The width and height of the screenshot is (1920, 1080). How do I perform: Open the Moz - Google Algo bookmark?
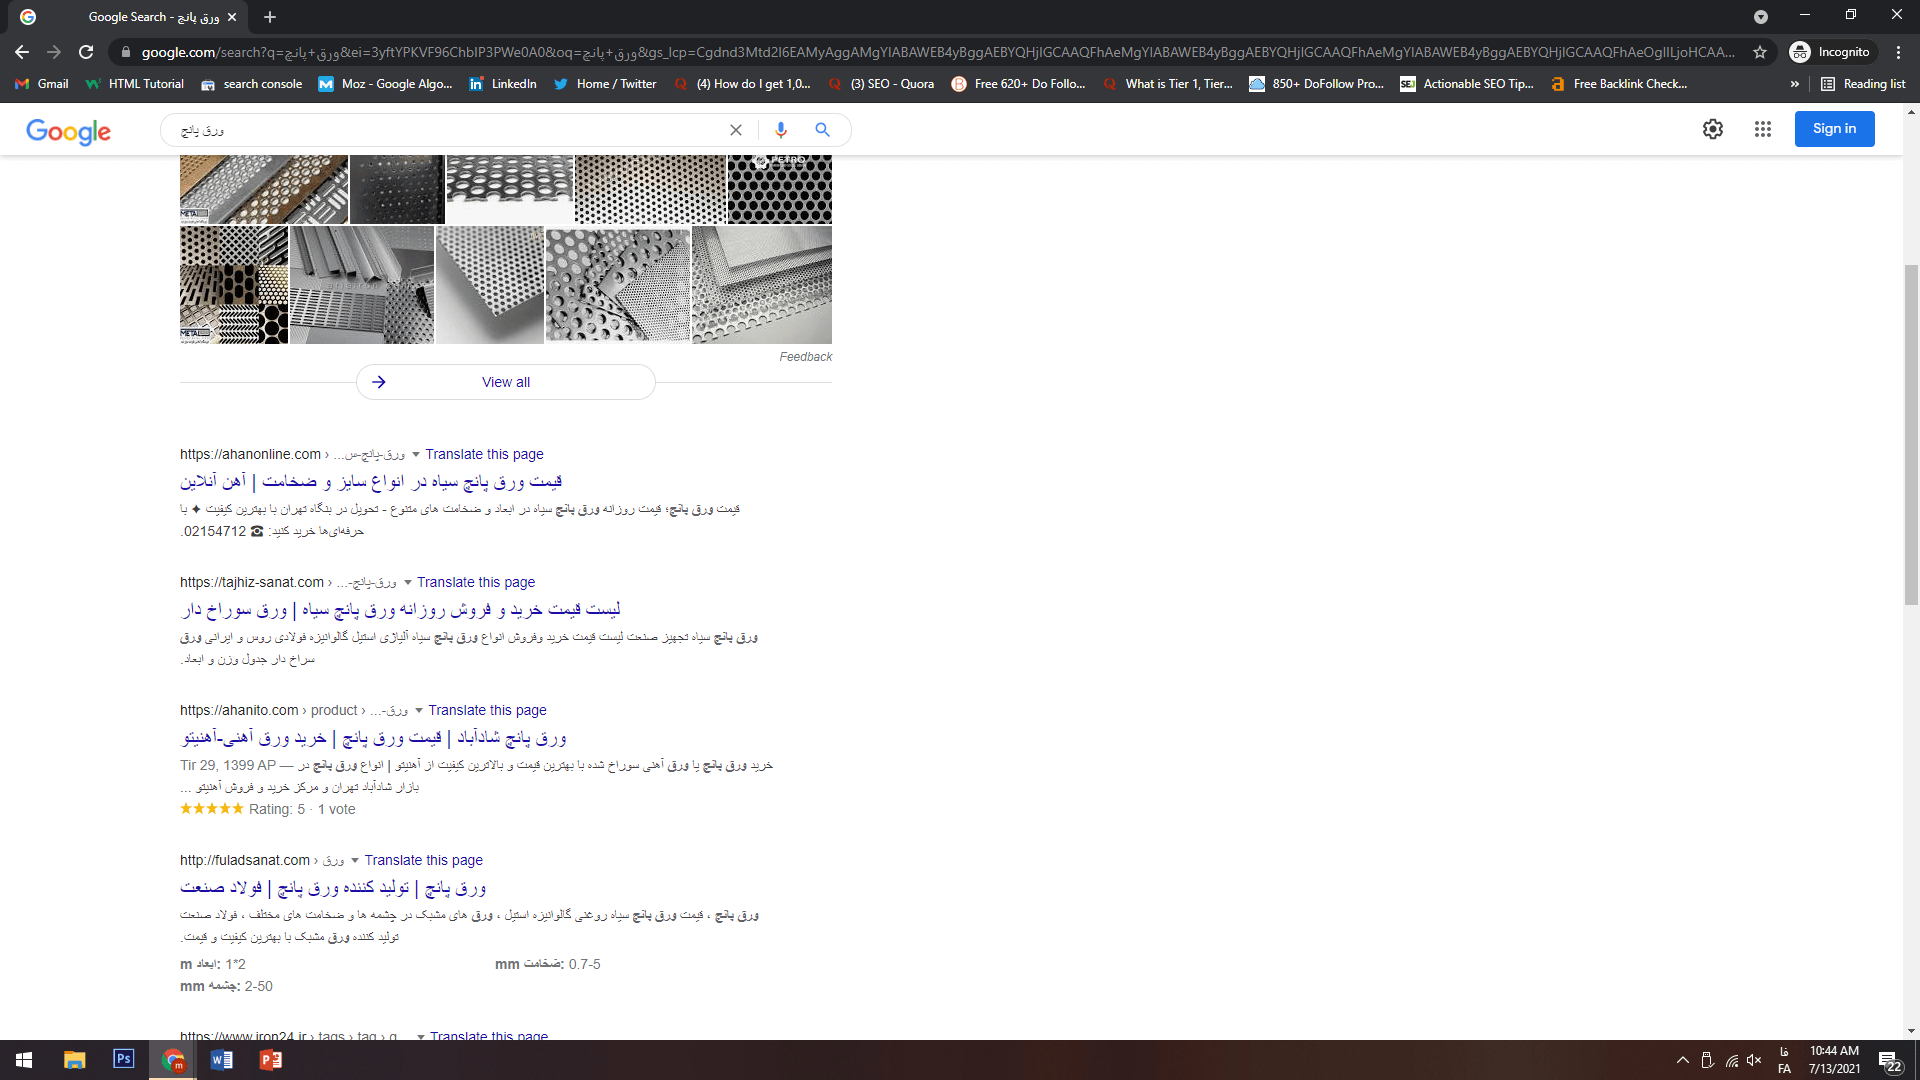[385, 84]
